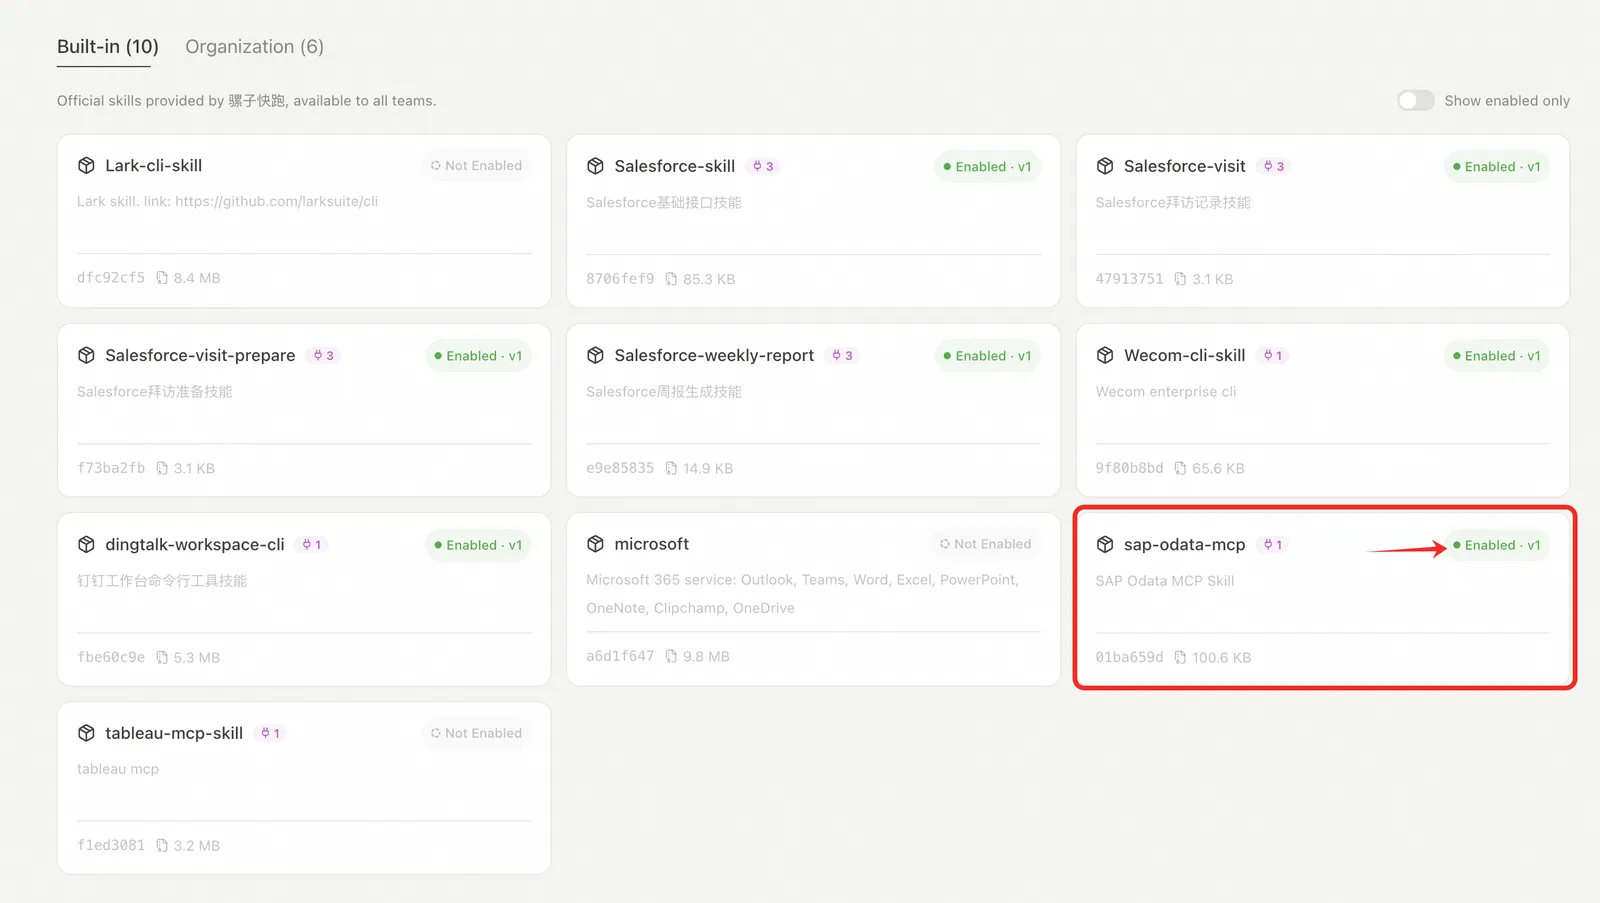
Task: Select the dingtalk-workspace-cli title
Action: point(195,544)
